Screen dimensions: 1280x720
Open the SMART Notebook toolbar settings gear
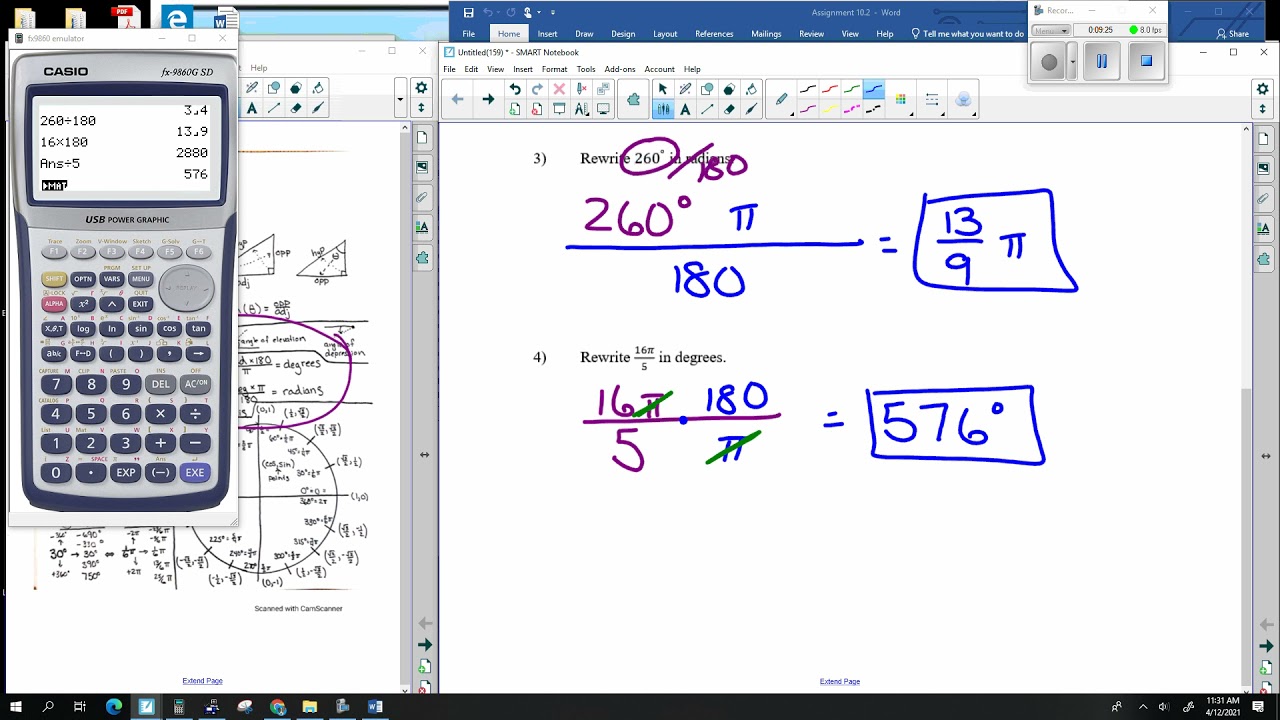[1263, 89]
